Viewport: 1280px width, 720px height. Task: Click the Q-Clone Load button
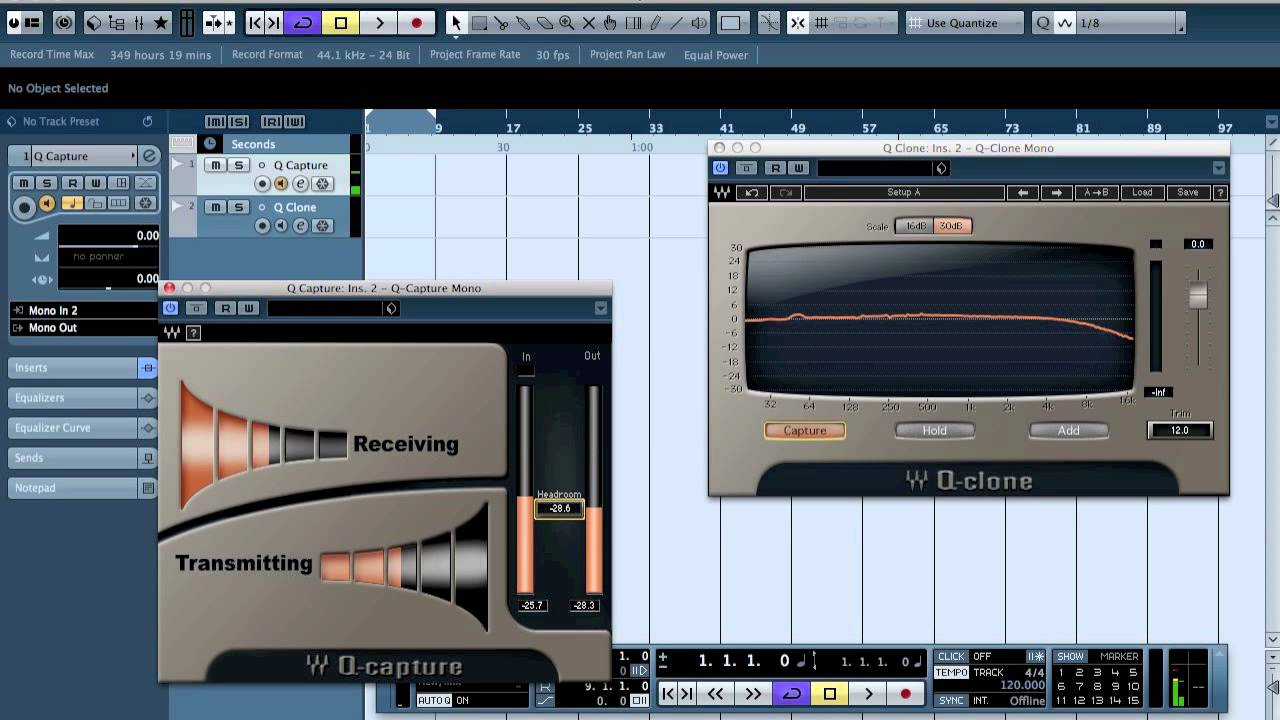(1142, 192)
